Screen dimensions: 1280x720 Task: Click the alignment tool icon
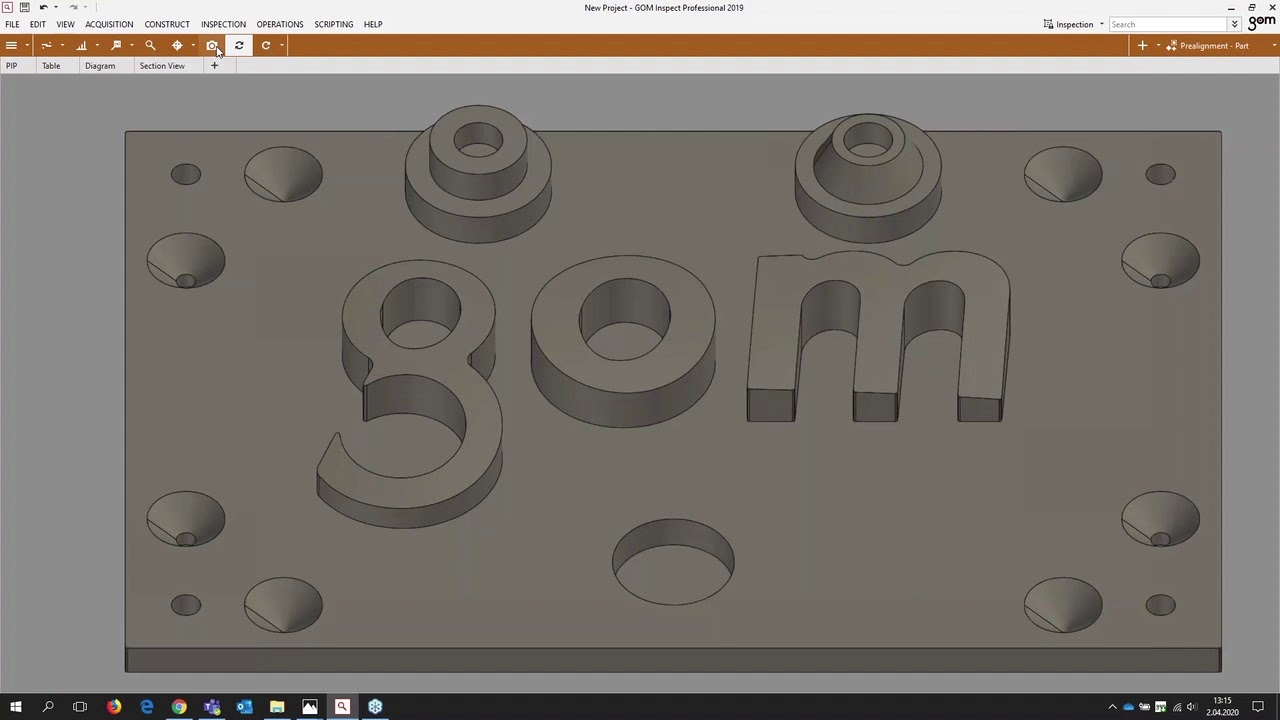(46, 45)
